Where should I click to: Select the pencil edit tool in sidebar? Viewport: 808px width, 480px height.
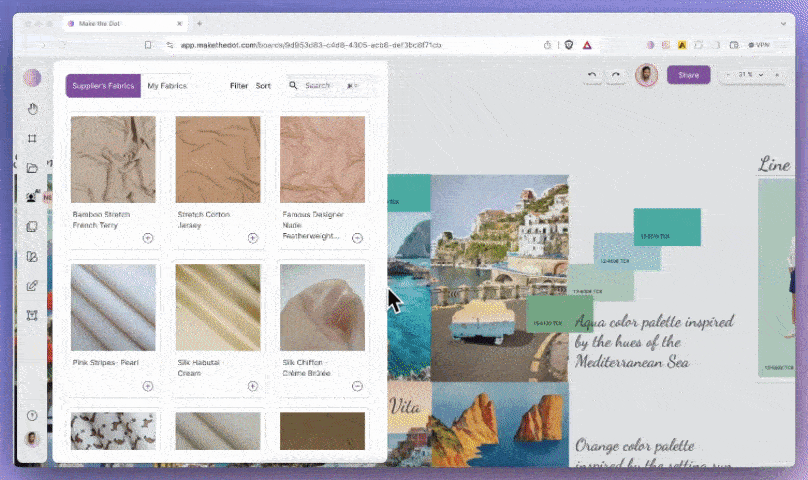coord(32,285)
